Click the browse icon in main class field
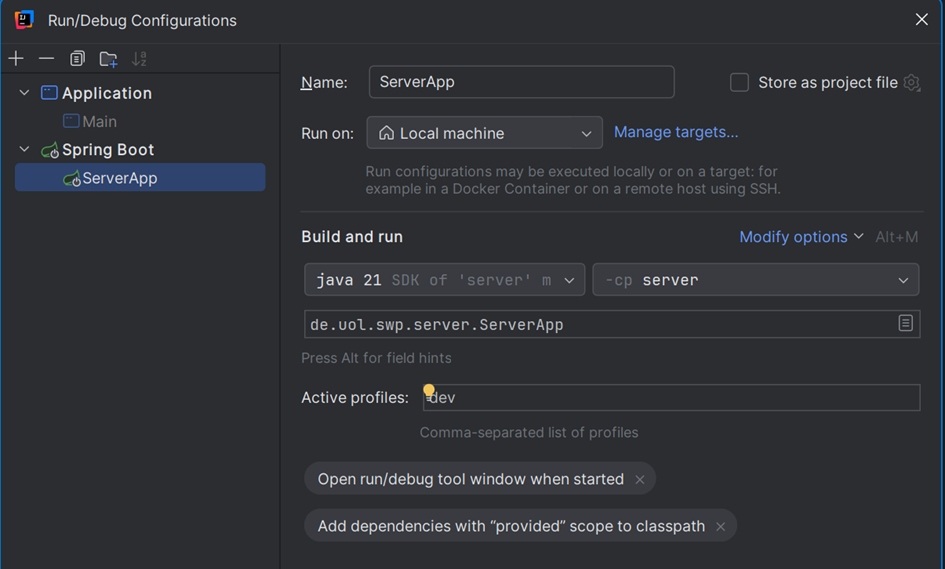Screen dimensions: 945x569 [905, 324]
